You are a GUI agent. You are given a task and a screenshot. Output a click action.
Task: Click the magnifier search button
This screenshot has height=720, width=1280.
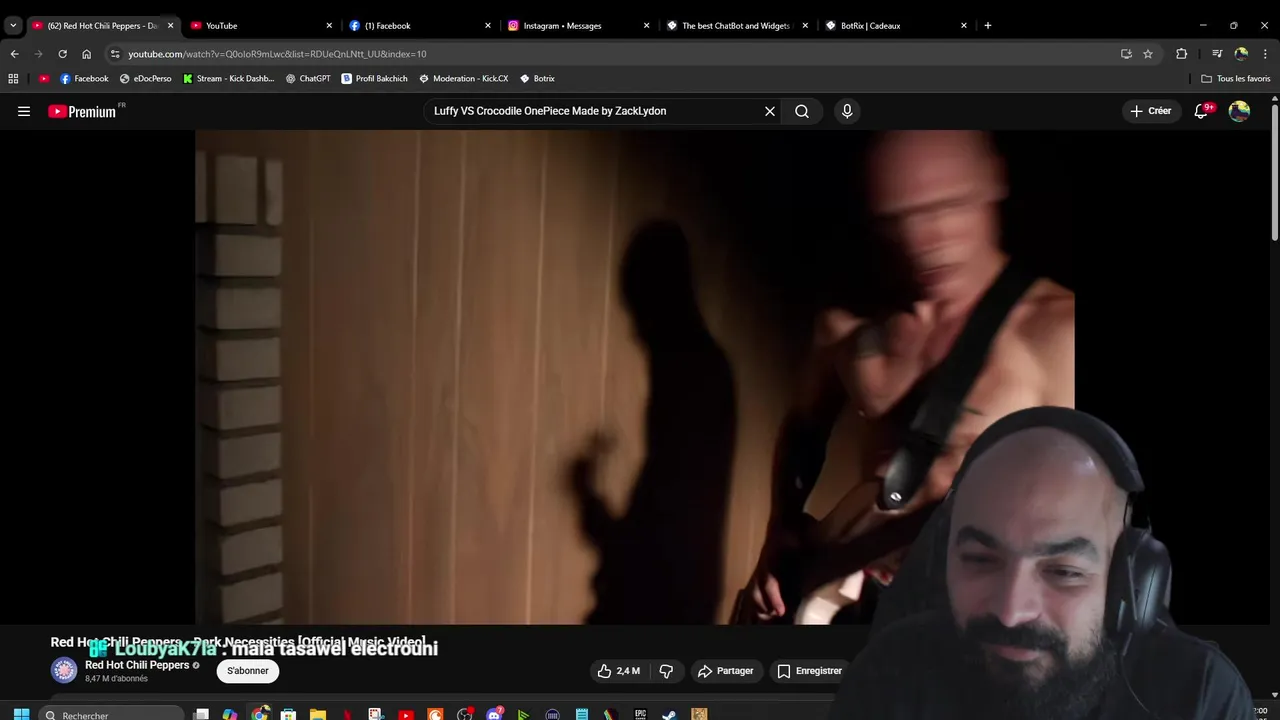(x=802, y=111)
